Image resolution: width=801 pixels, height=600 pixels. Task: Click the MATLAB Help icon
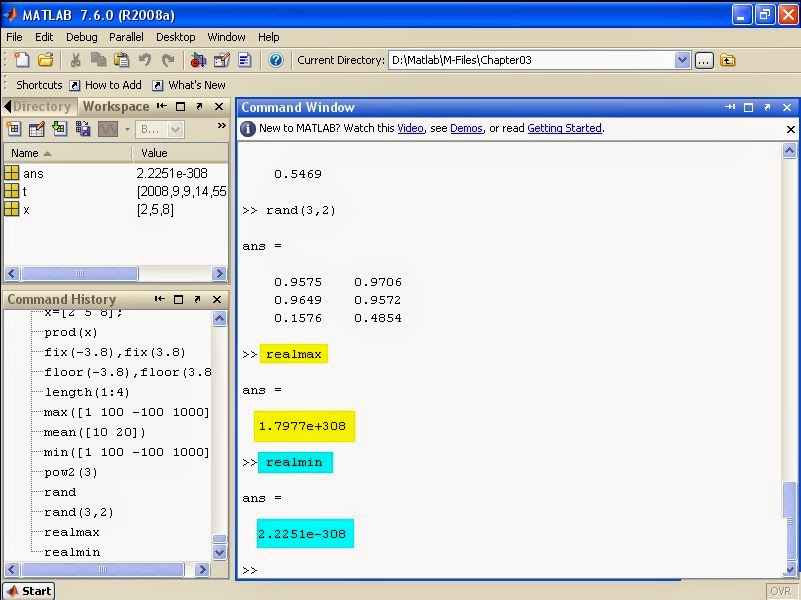[x=276, y=62]
